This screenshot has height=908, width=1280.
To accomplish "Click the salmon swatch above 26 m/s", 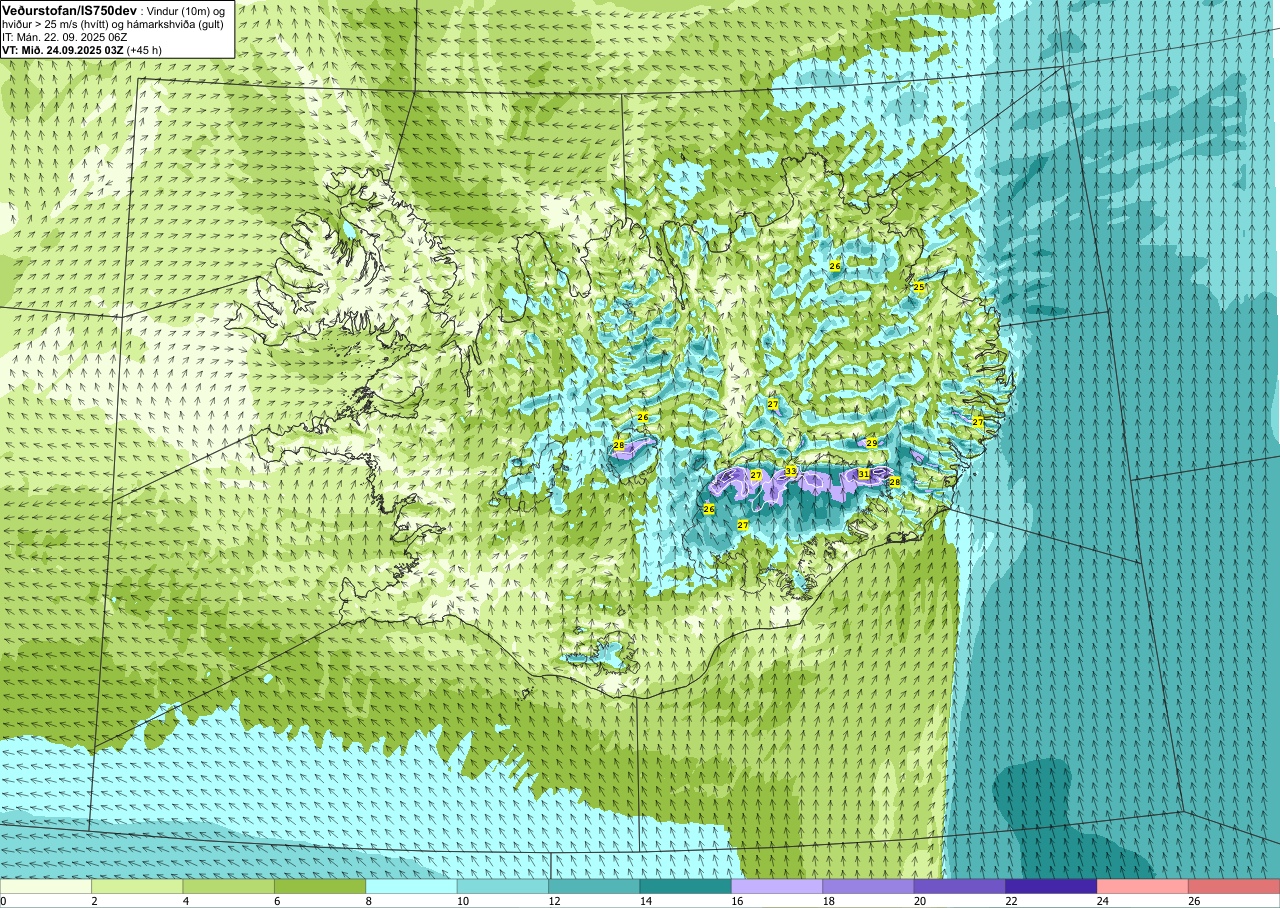I will (x=1234, y=887).
